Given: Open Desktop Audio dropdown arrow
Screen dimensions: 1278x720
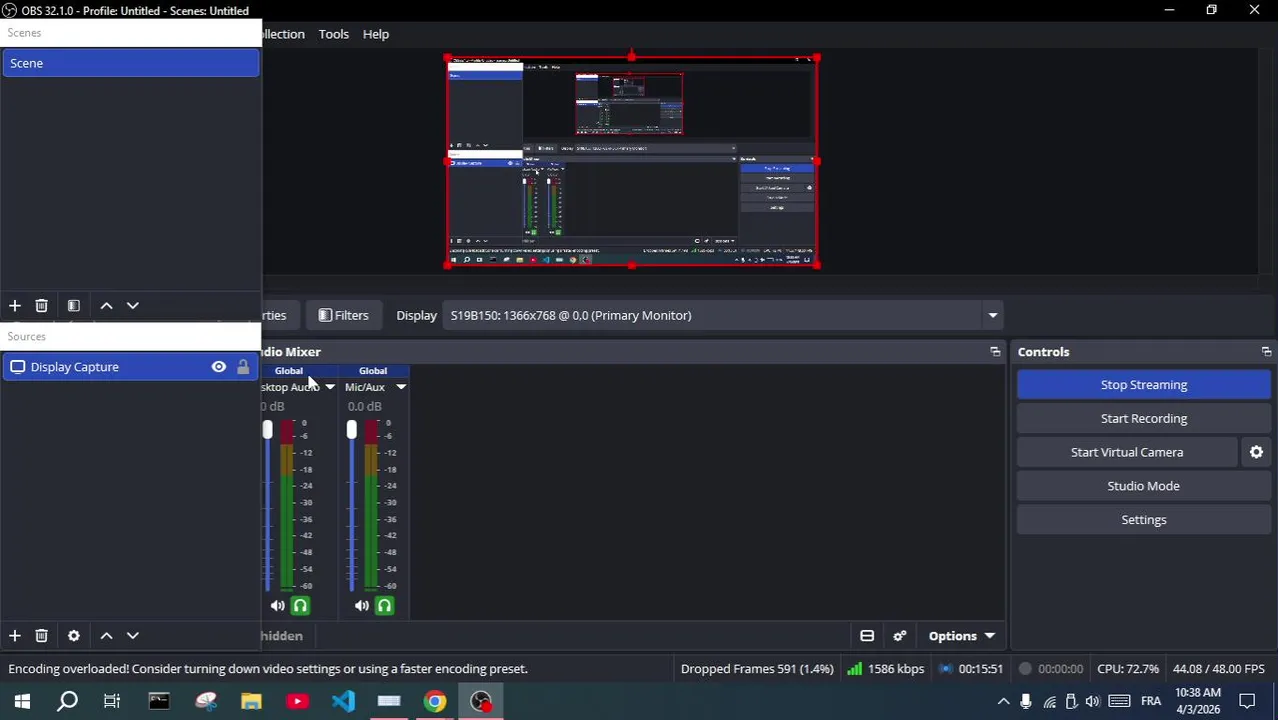Looking at the screenshot, I should tap(329, 387).
